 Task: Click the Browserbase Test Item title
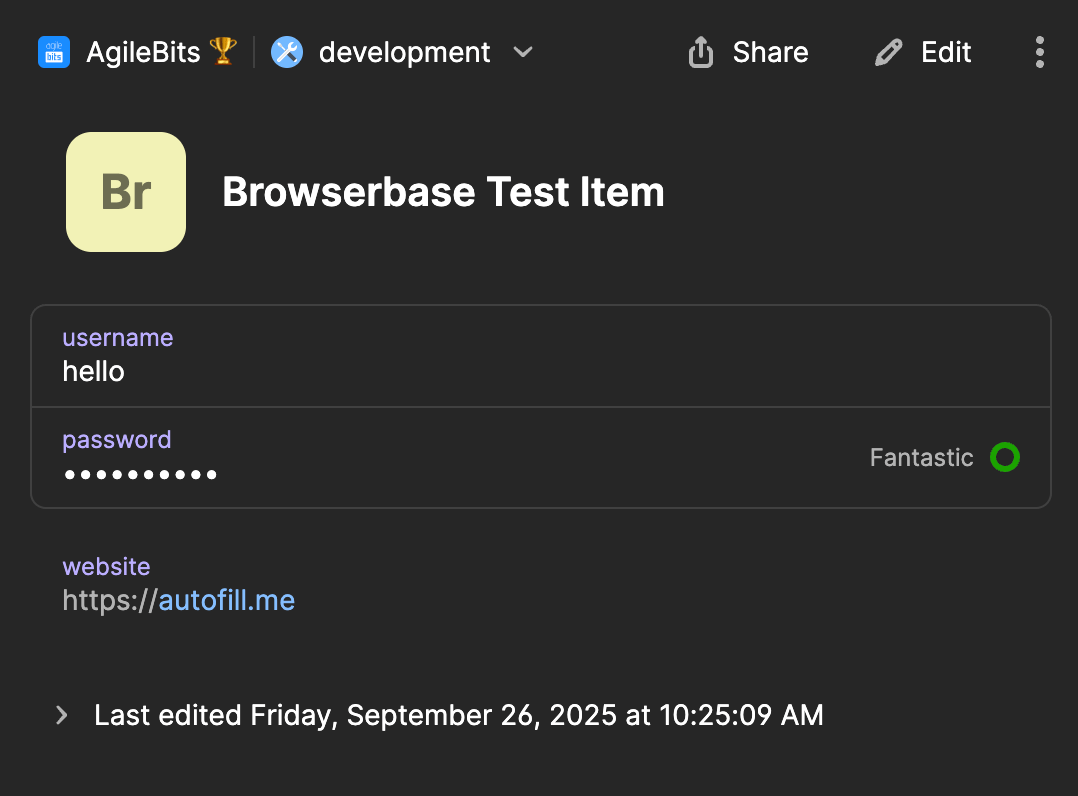443,192
